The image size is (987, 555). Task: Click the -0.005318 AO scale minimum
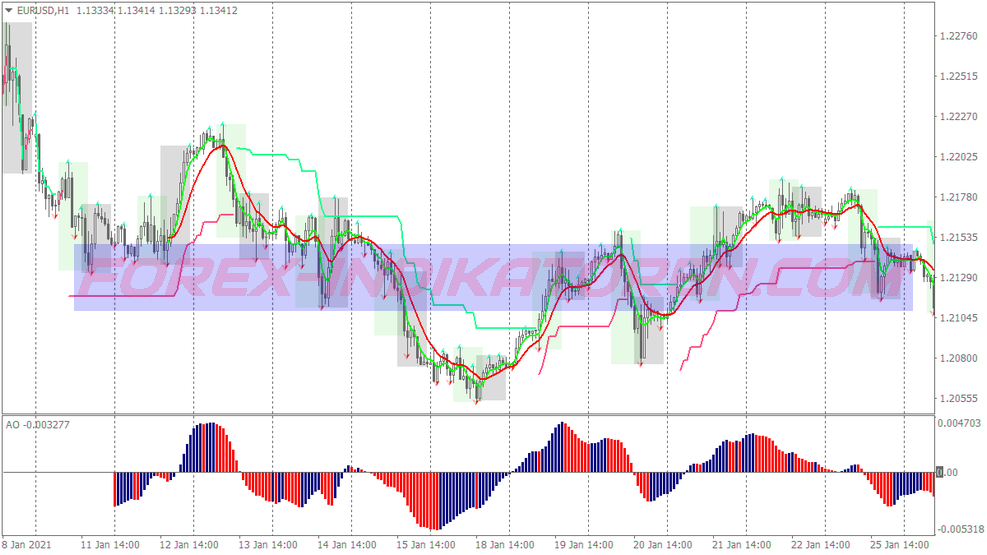pos(959,529)
